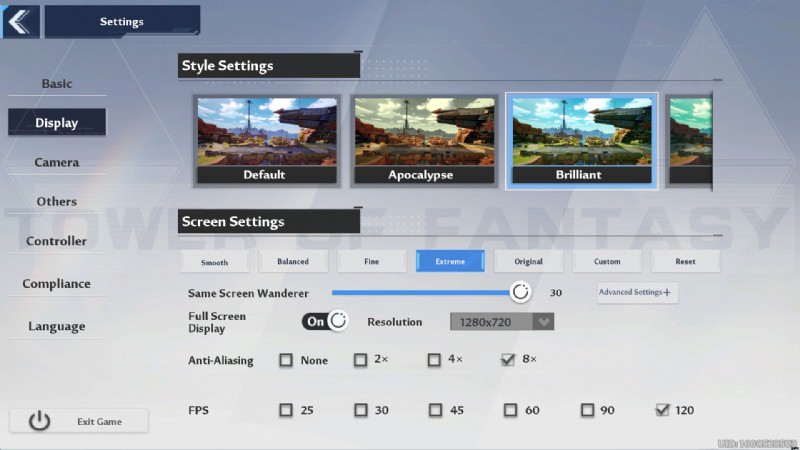Choose the Apocalypse style preset
This screenshot has height=450, width=800.
pos(420,140)
